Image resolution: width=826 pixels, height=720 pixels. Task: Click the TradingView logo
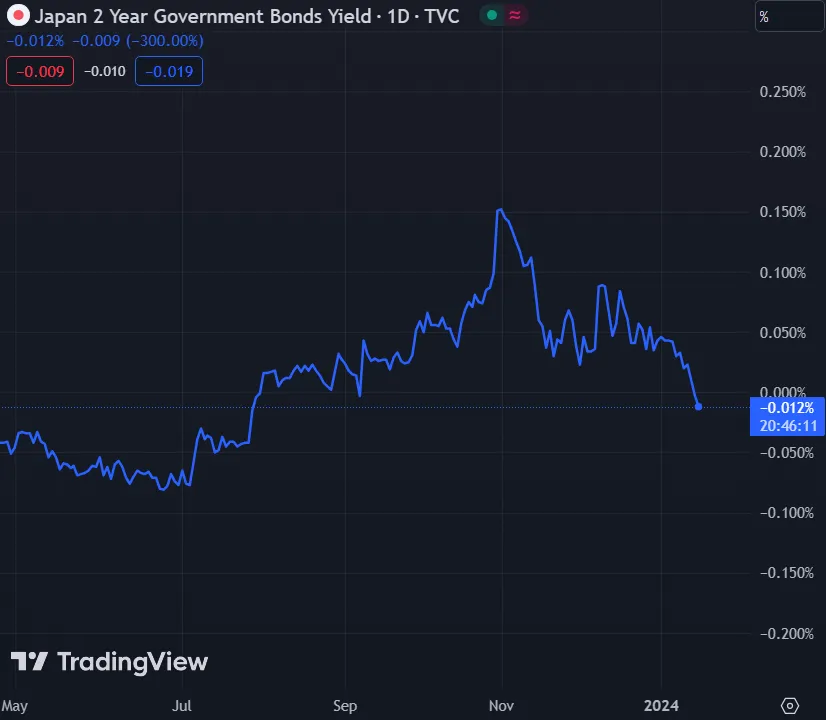click(x=109, y=662)
